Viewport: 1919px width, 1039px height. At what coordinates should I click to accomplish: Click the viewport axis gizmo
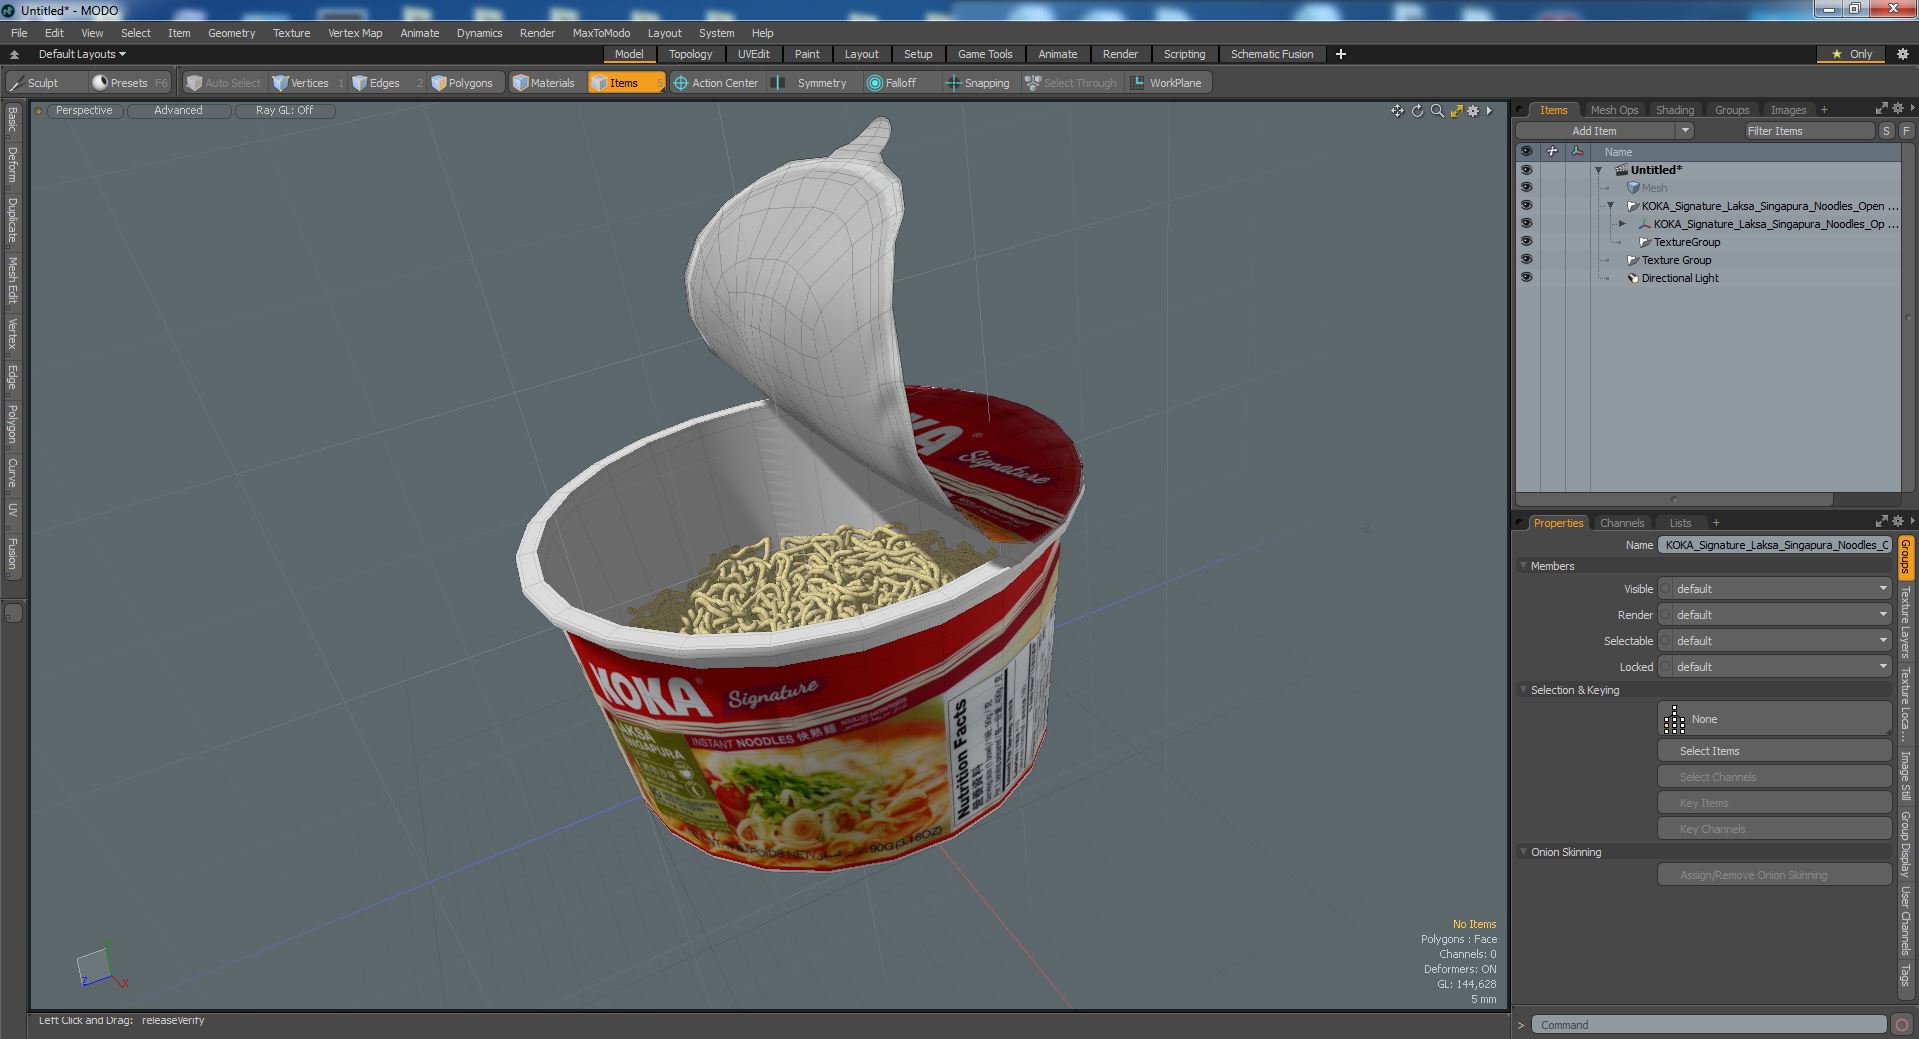(x=101, y=968)
